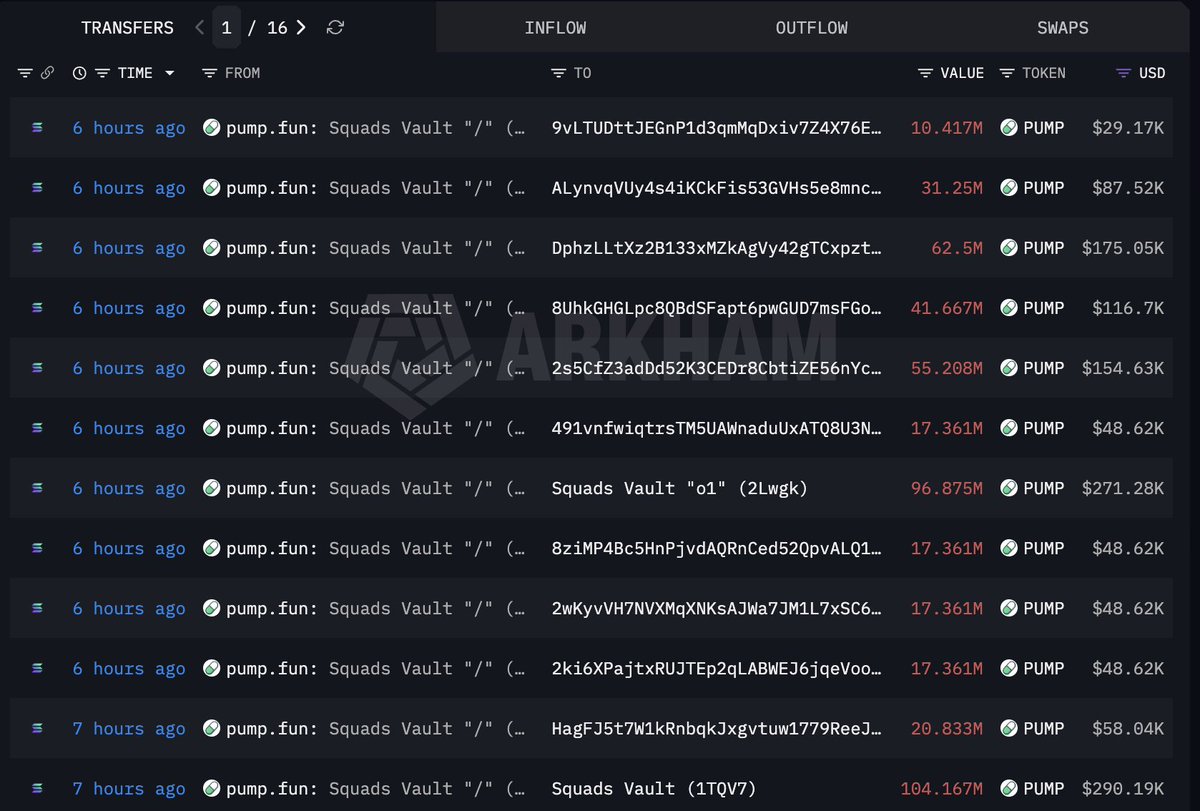Open the VALUE column filter
Screen dimensions: 1200x811
926,73
